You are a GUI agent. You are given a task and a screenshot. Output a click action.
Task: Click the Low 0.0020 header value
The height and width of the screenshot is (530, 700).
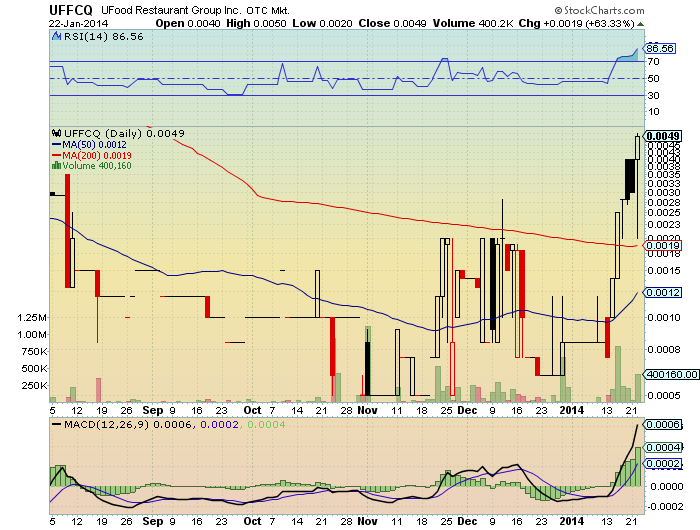click(322, 24)
